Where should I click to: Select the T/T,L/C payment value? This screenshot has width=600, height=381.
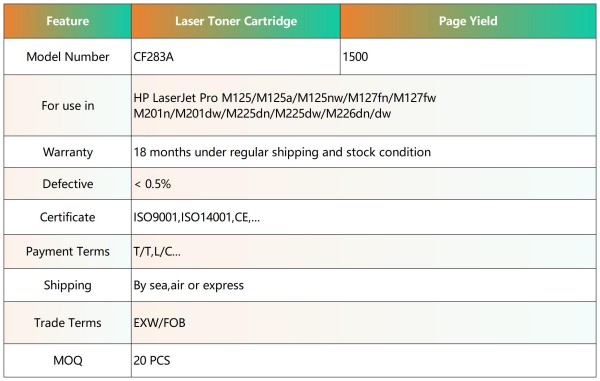(157, 252)
